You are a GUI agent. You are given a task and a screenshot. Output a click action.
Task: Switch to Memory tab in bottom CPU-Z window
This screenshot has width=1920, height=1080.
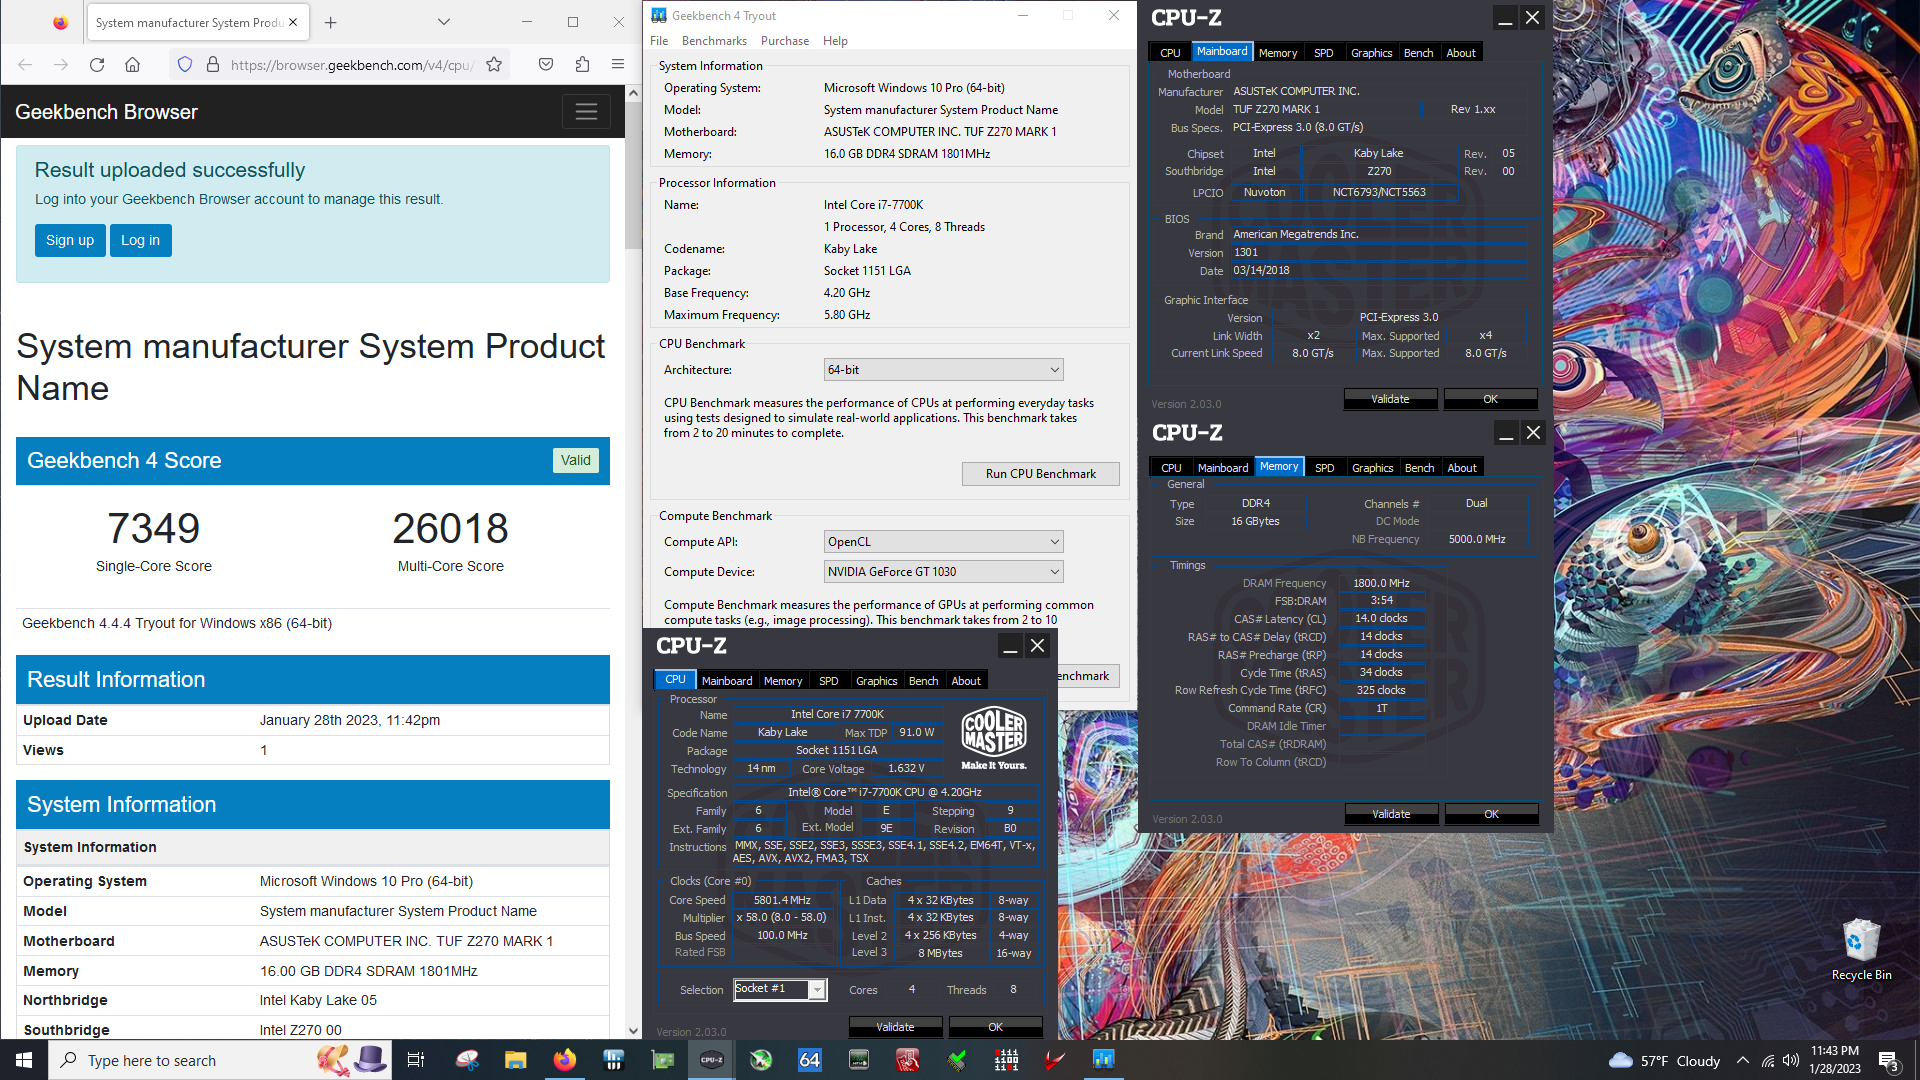pyautogui.click(x=783, y=681)
